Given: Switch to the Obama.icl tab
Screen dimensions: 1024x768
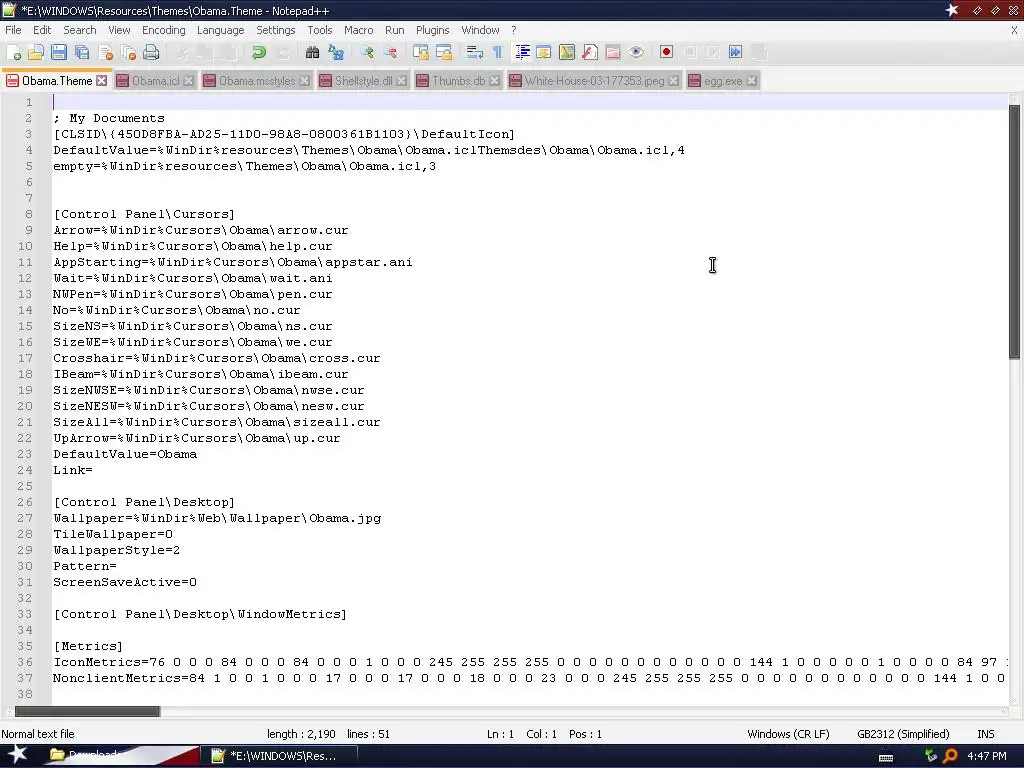Looking at the screenshot, I should click(x=155, y=81).
